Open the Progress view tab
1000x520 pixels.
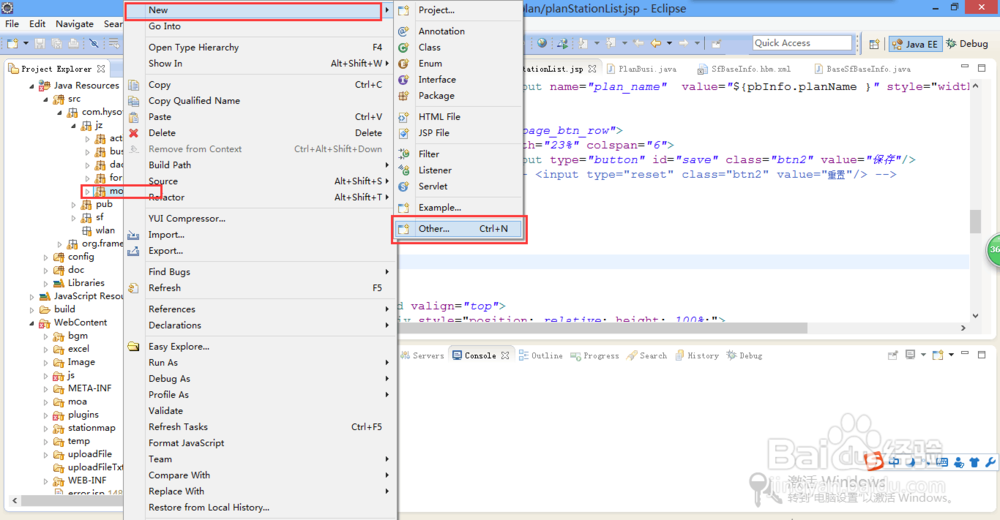[594, 355]
